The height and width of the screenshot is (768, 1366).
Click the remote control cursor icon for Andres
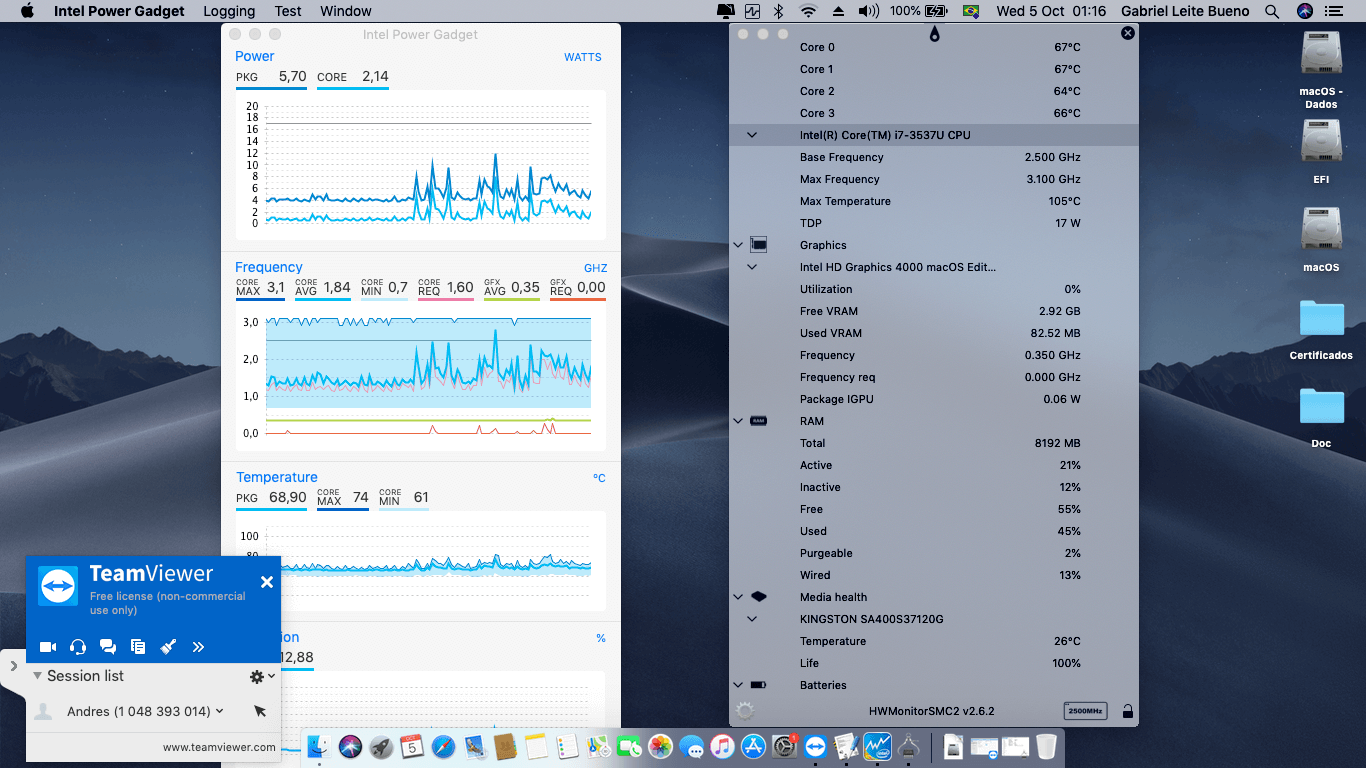(x=260, y=711)
